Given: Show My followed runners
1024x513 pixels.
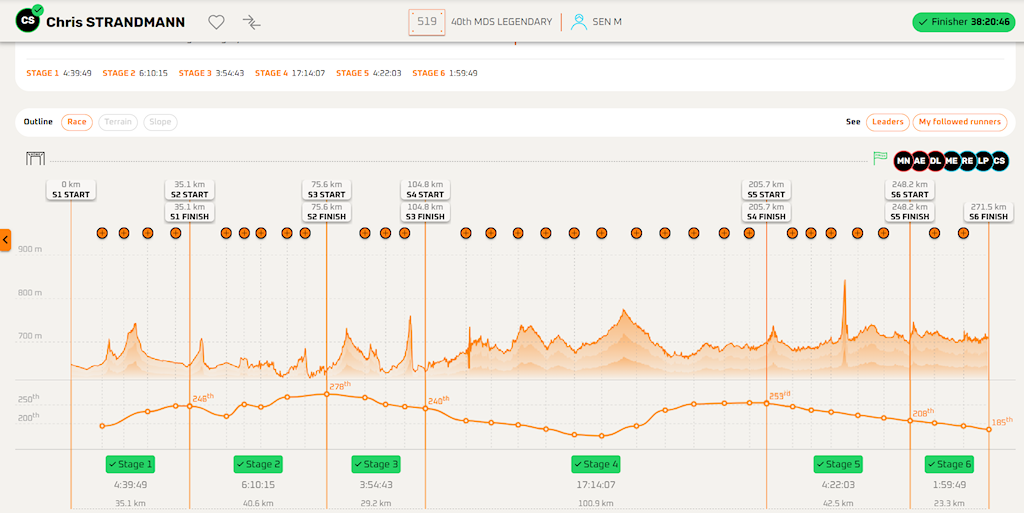Looking at the screenshot, I should click(x=959, y=122).
